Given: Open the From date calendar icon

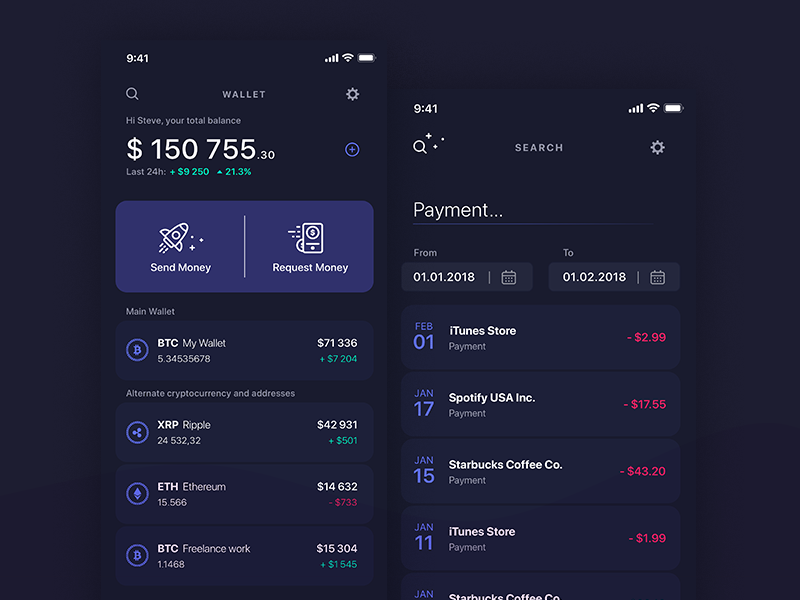Looking at the screenshot, I should 509,278.
